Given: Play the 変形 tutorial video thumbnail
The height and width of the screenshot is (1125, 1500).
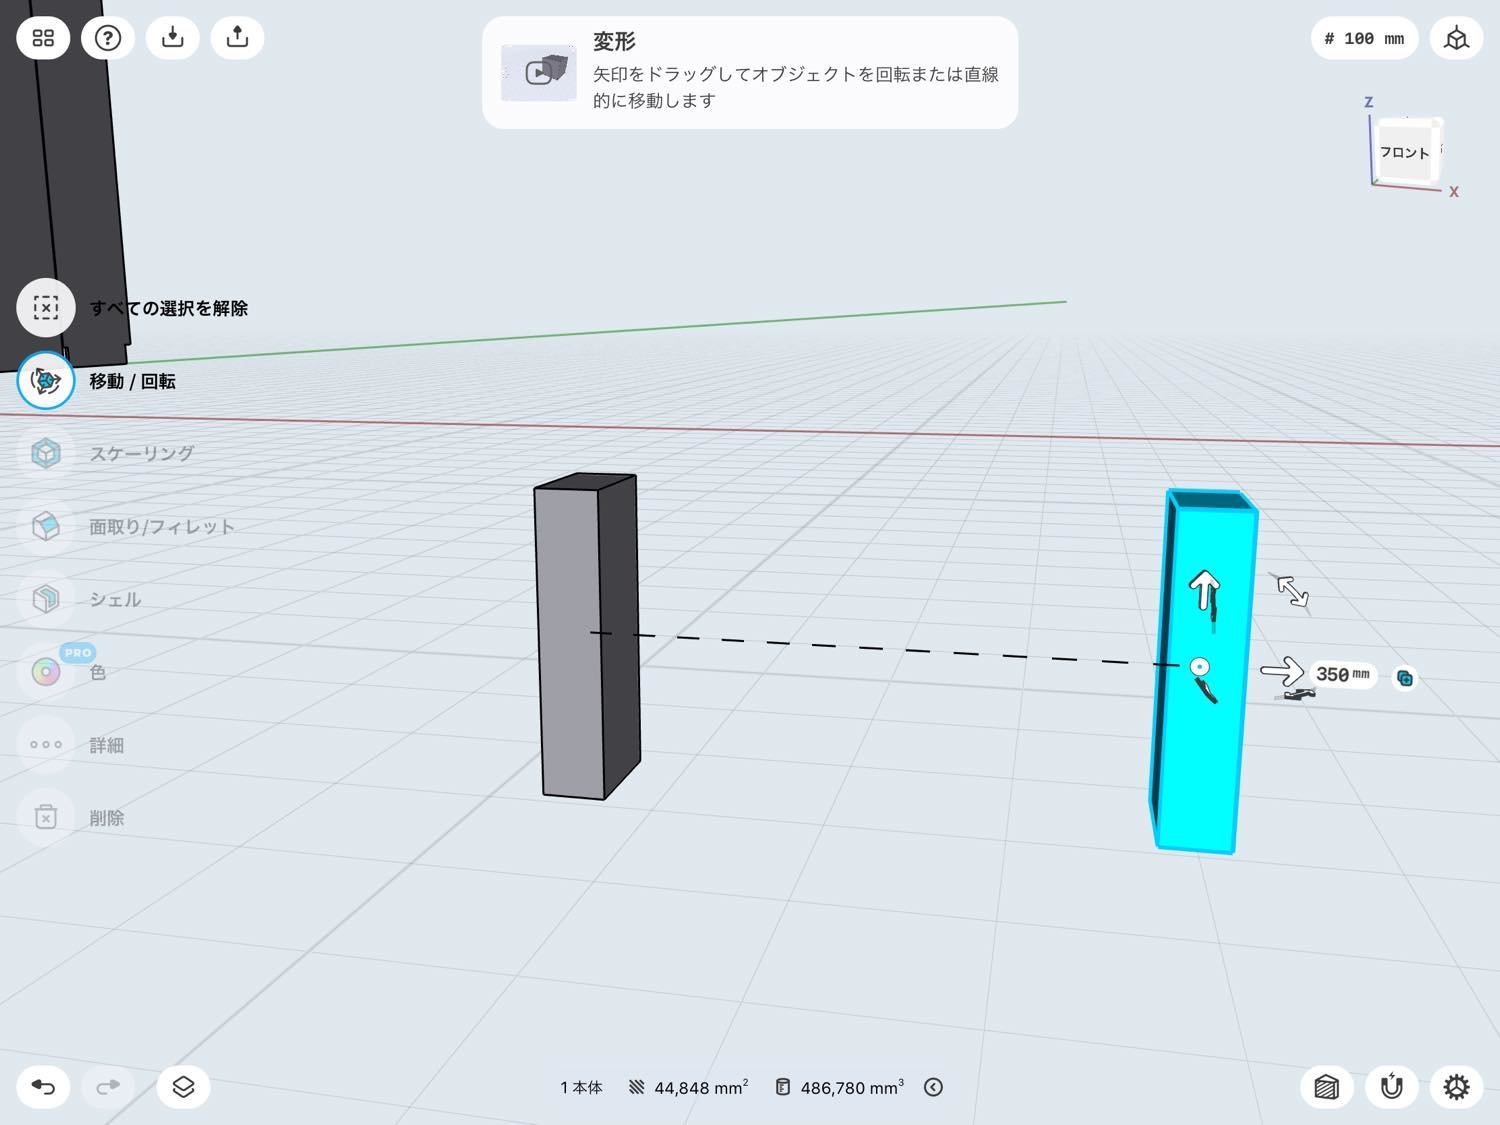Looking at the screenshot, I should [x=539, y=72].
